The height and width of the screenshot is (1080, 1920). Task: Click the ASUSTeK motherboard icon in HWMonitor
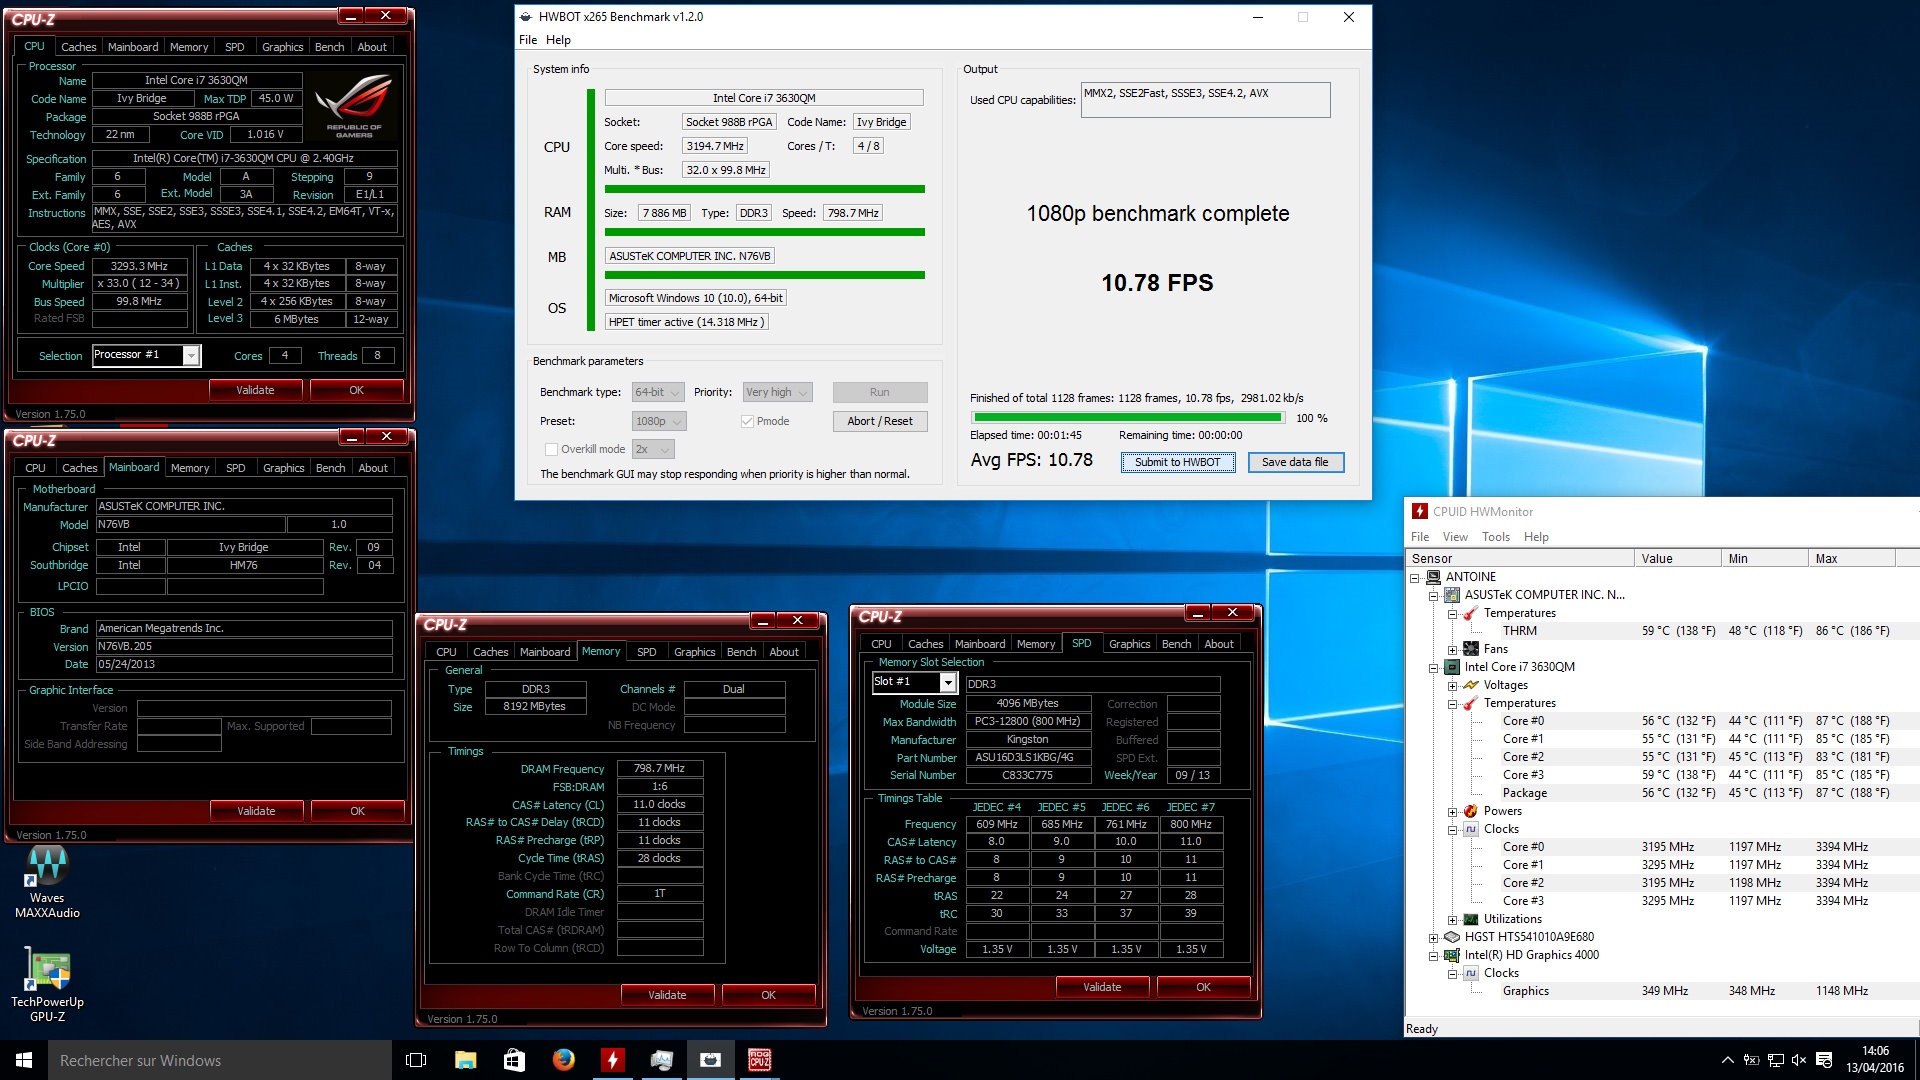[x=1452, y=595]
